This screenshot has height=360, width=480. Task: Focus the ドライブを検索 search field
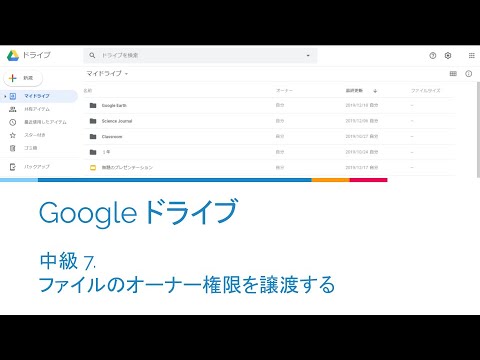[x=200, y=55]
